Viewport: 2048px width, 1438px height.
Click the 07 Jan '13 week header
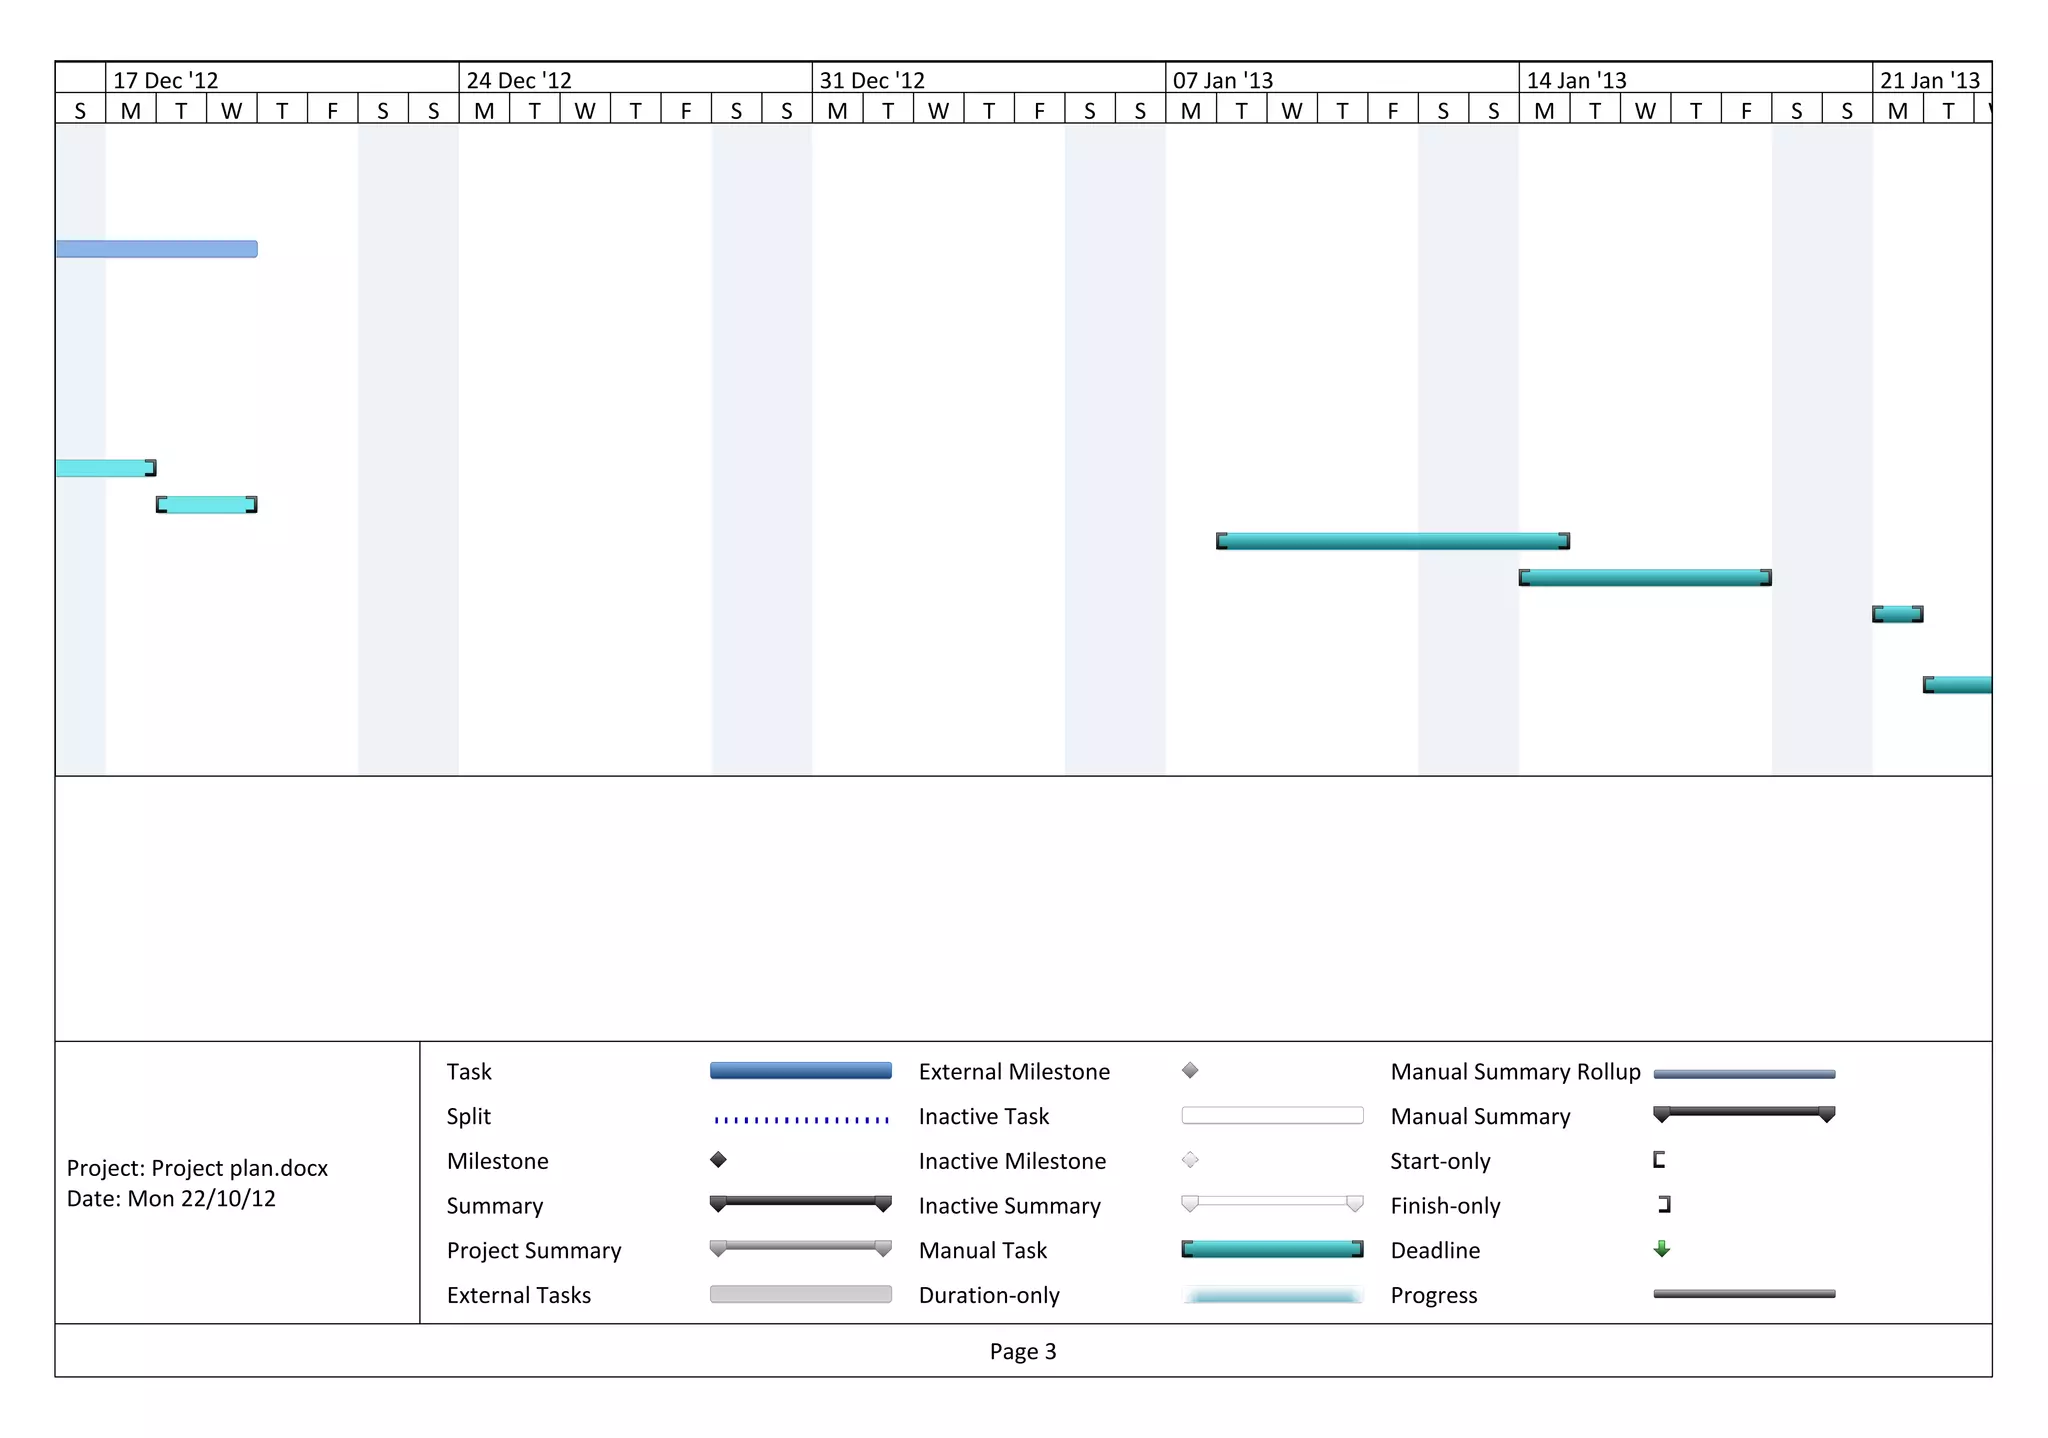[1222, 80]
